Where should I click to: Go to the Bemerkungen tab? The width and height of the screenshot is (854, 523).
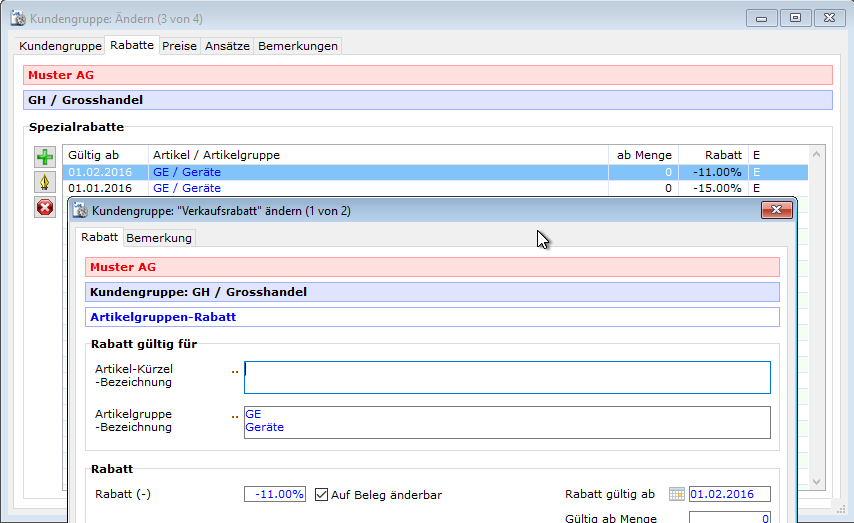[298, 46]
